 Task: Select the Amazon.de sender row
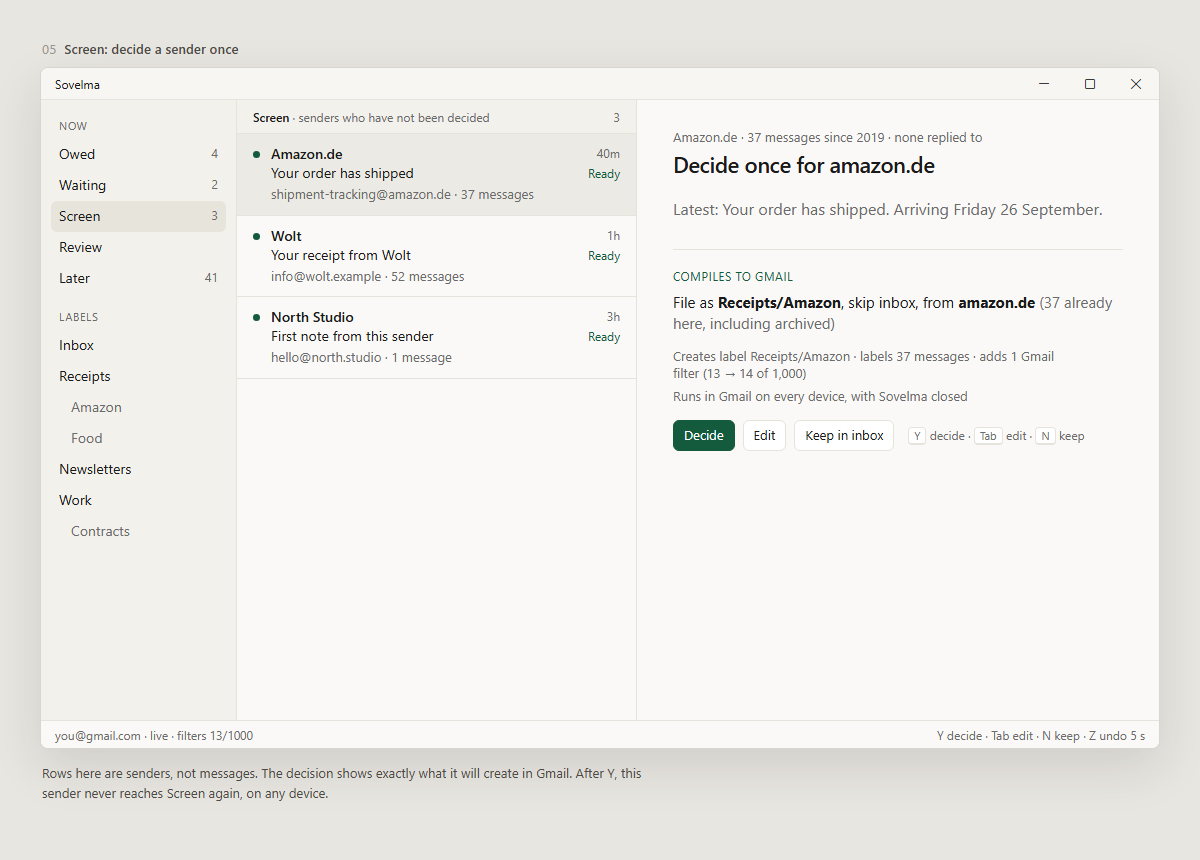(436, 175)
